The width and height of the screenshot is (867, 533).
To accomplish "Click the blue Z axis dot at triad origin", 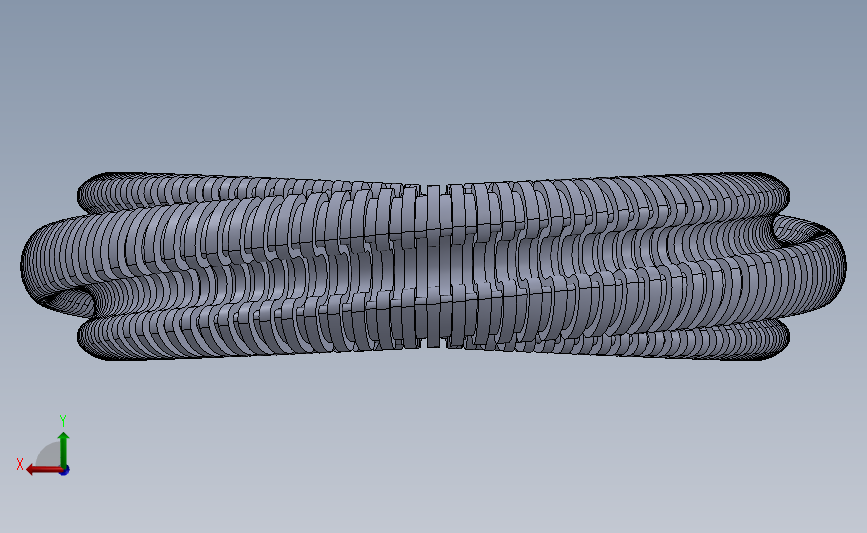I will tap(65, 471).
